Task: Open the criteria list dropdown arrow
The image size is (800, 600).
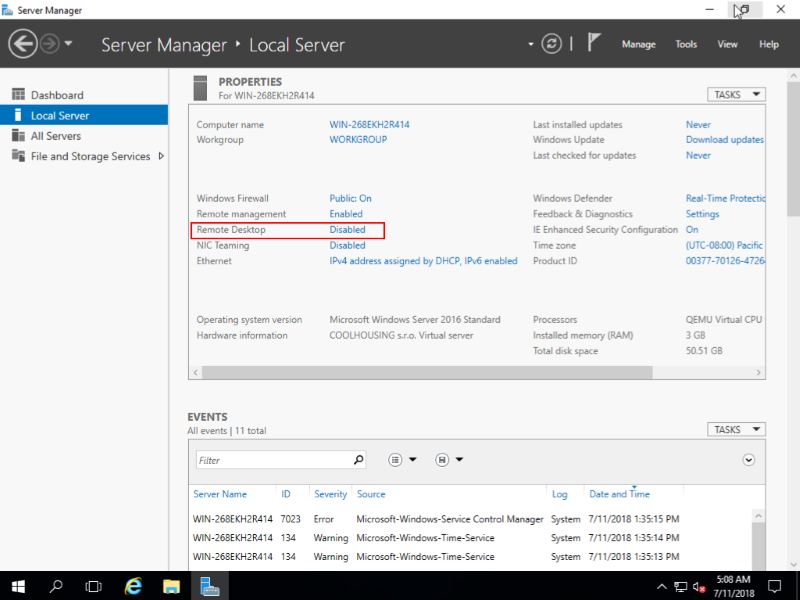Action: coord(413,460)
